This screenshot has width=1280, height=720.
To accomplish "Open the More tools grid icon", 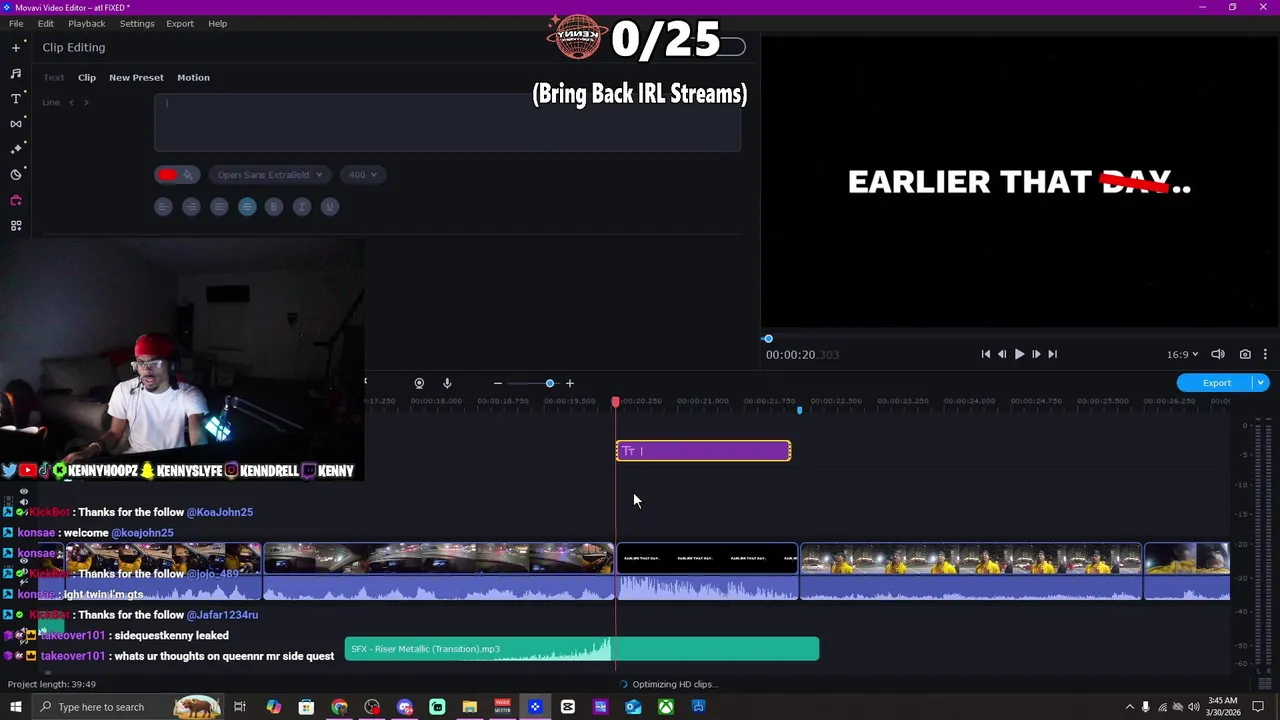I will pyautogui.click(x=16, y=226).
